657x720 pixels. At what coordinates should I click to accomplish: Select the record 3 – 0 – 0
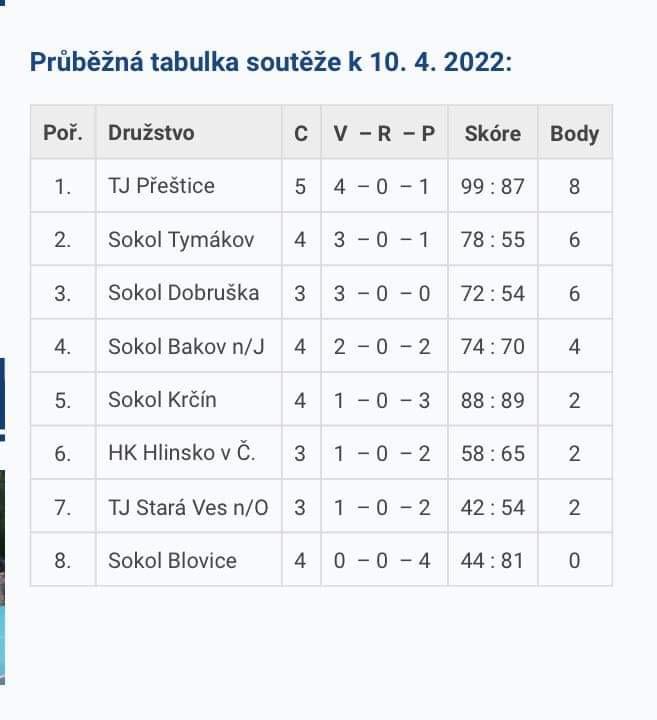(385, 293)
